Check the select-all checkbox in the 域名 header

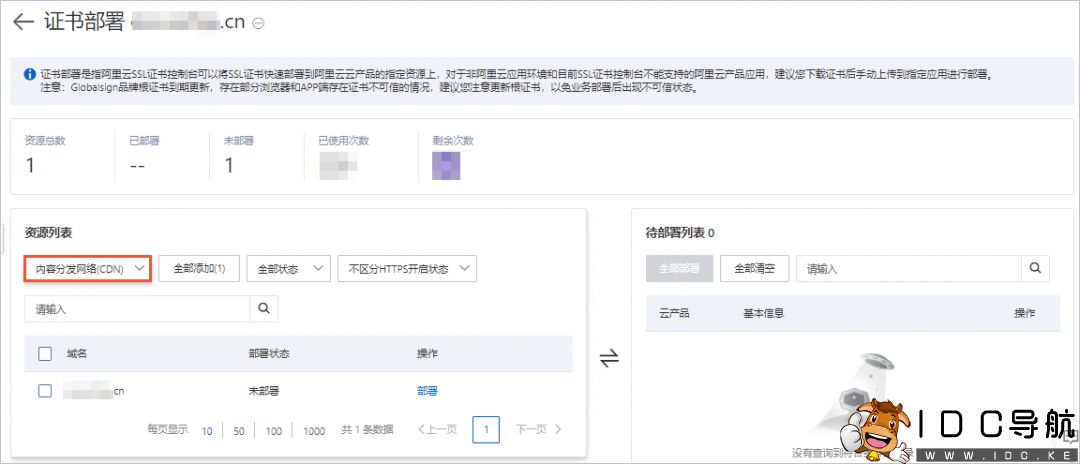pyautogui.click(x=45, y=354)
